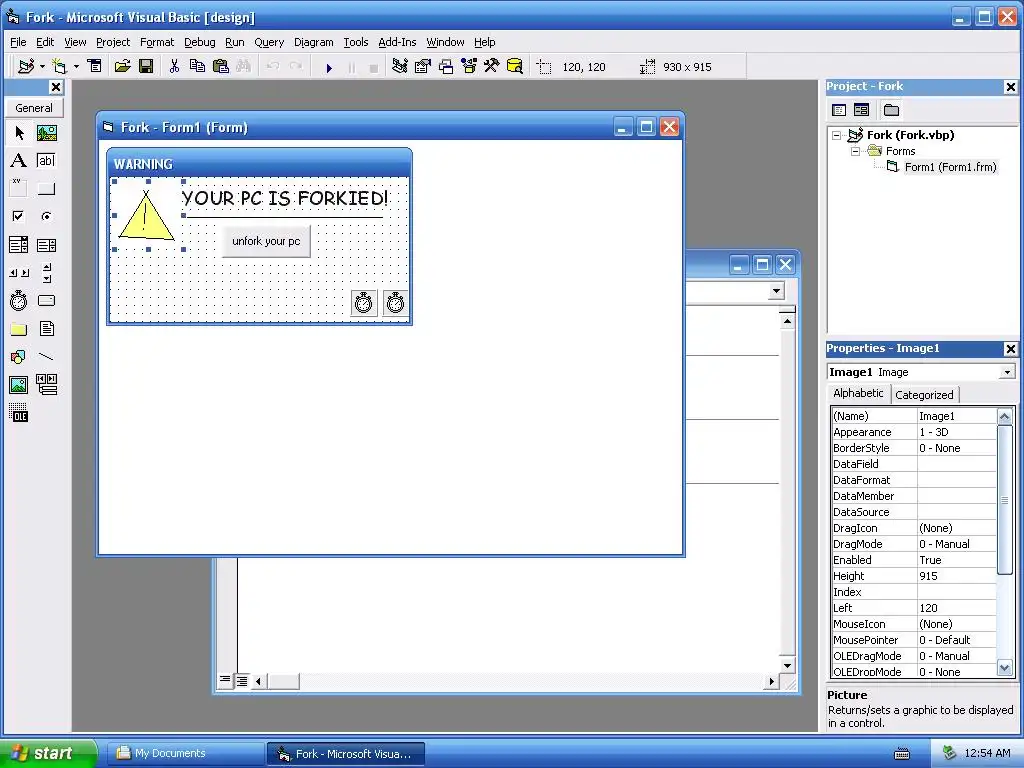Viewport: 1024px width, 768px height.
Task: Open Data View Window toolbar icon
Action: tap(515, 67)
